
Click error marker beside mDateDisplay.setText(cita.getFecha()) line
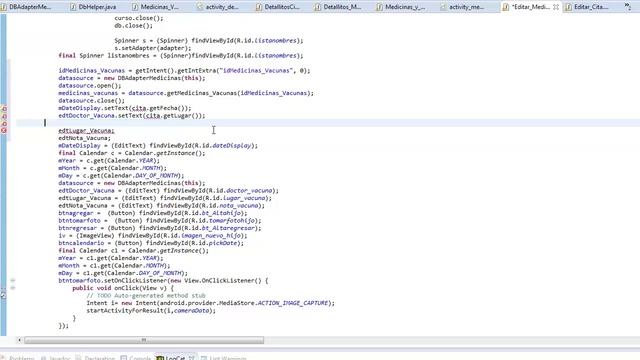(x=4, y=109)
